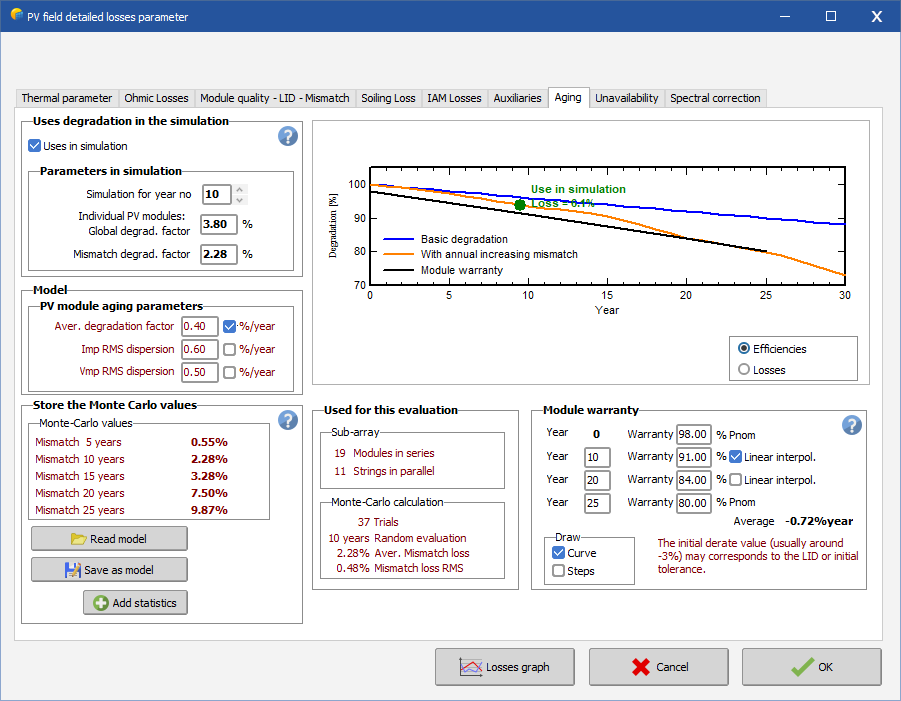901x701 pixels.
Task: Toggle Uses in simulation checkbox
Action: (34, 146)
